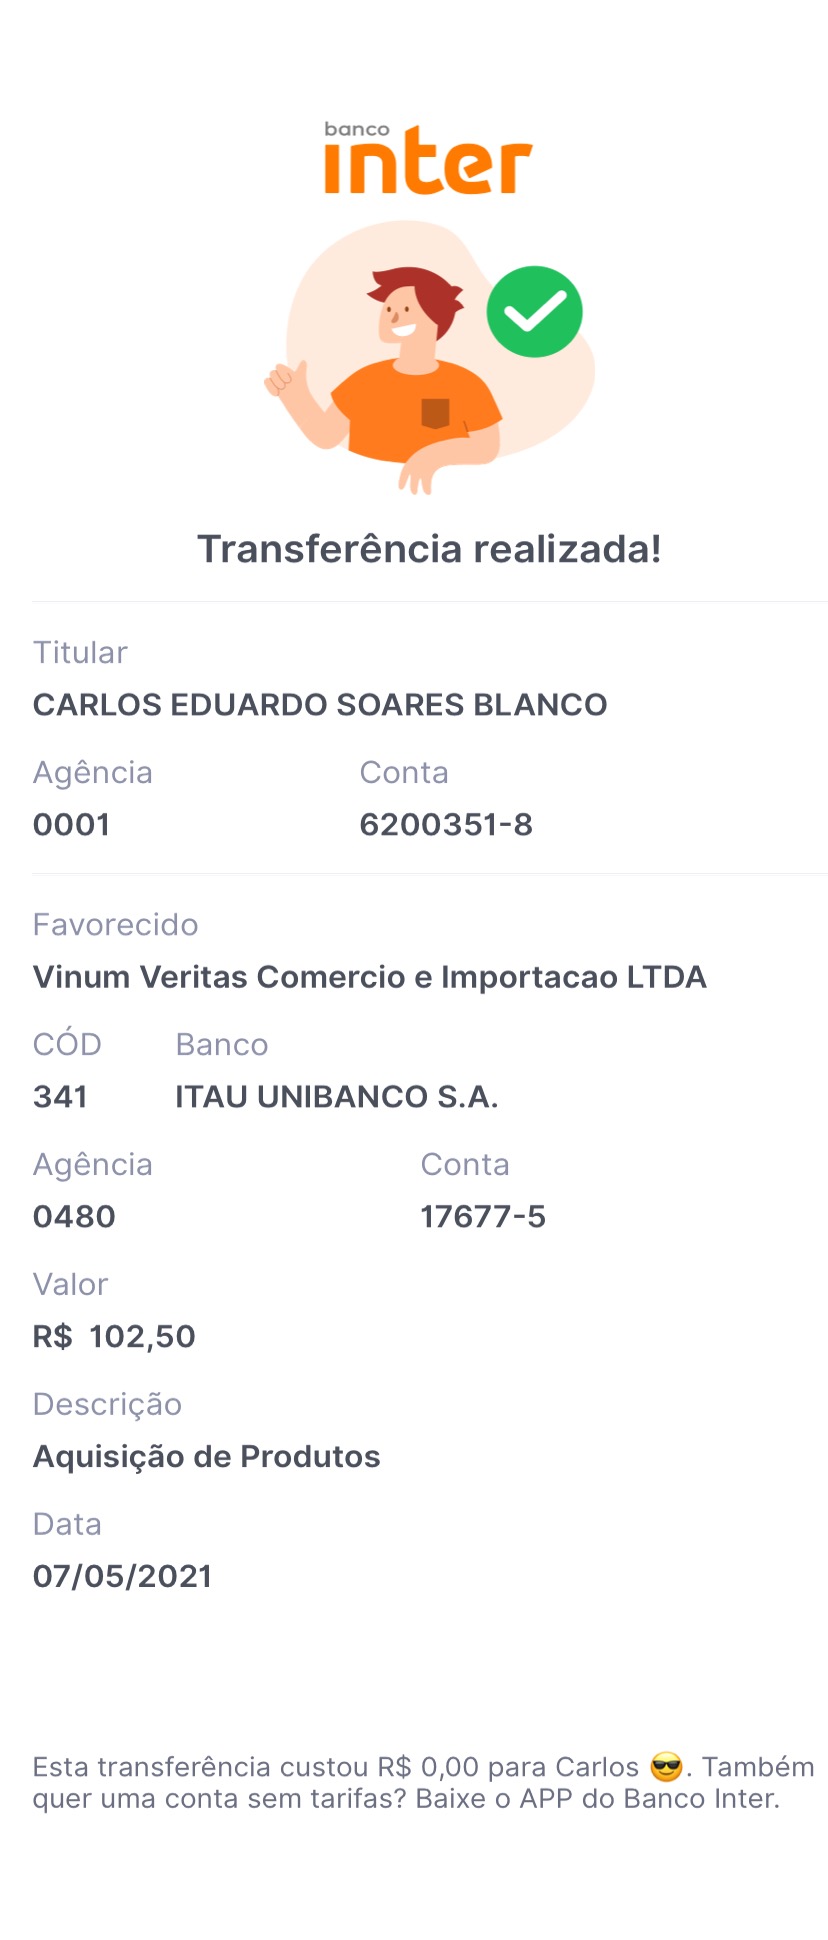Select the "Transferência realizada!" heading
This screenshot has height=1940, width=828.
[429, 549]
